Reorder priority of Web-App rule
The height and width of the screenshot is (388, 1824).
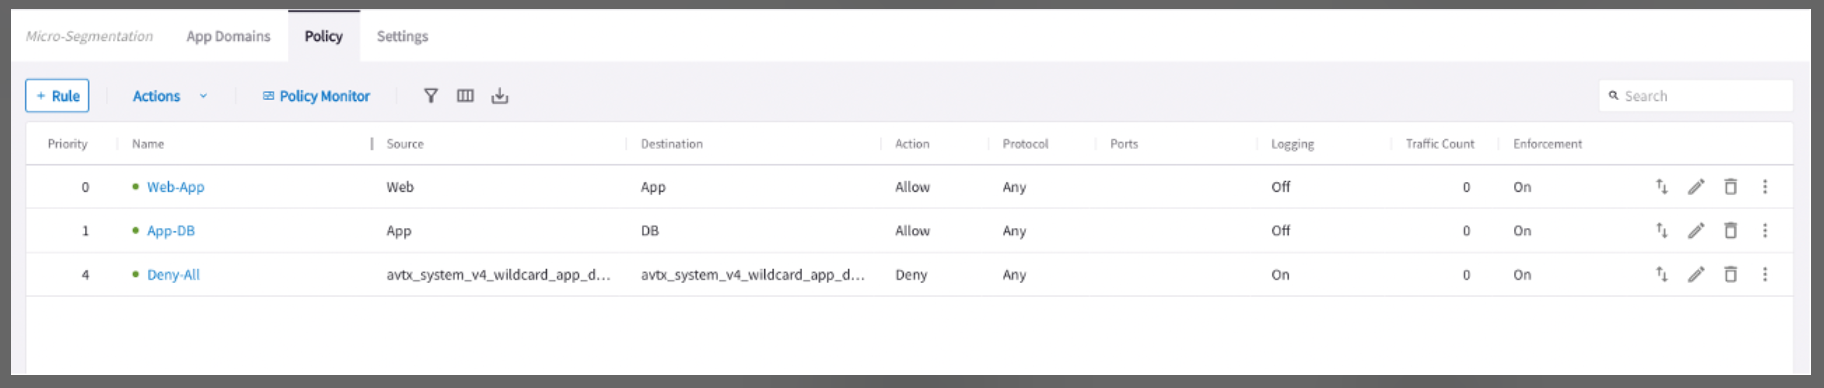(x=1661, y=187)
